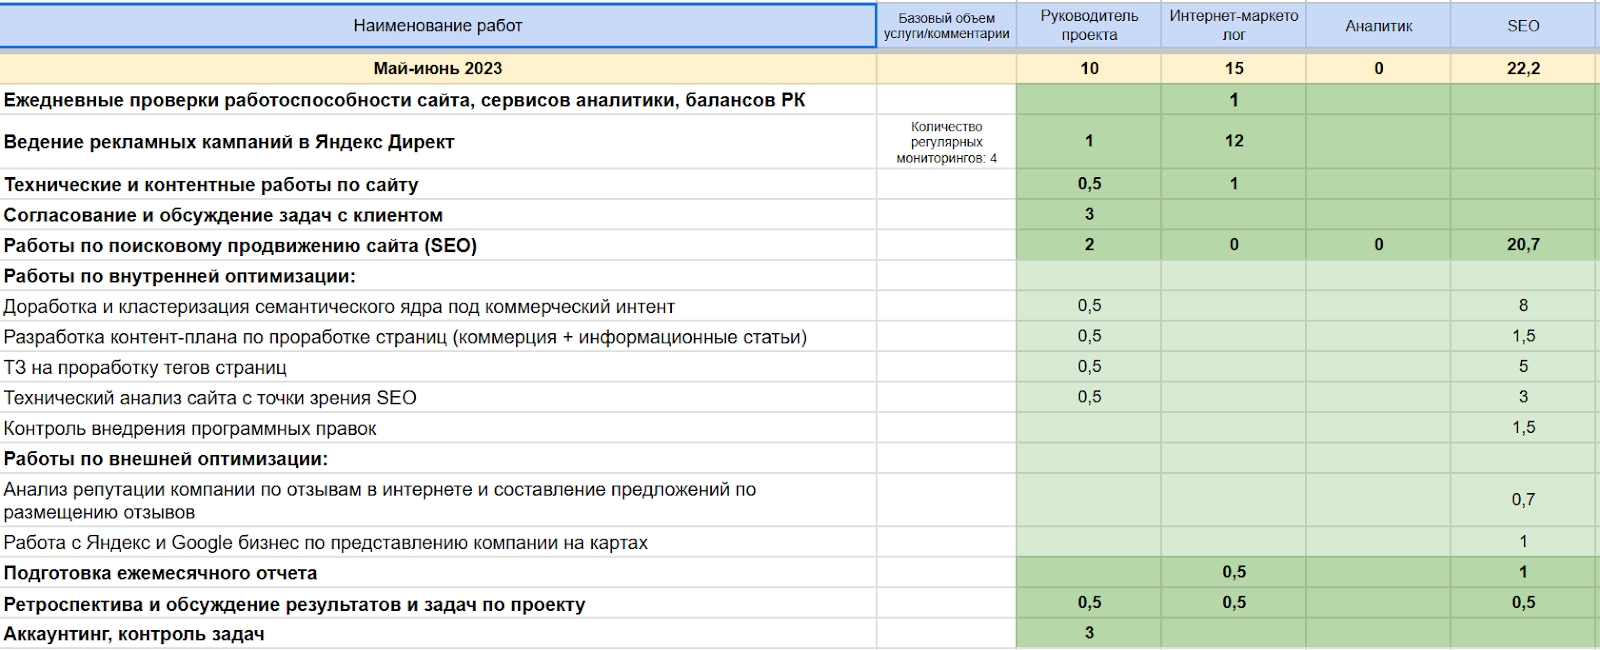Click the "SEO" column header

point(1522,26)
